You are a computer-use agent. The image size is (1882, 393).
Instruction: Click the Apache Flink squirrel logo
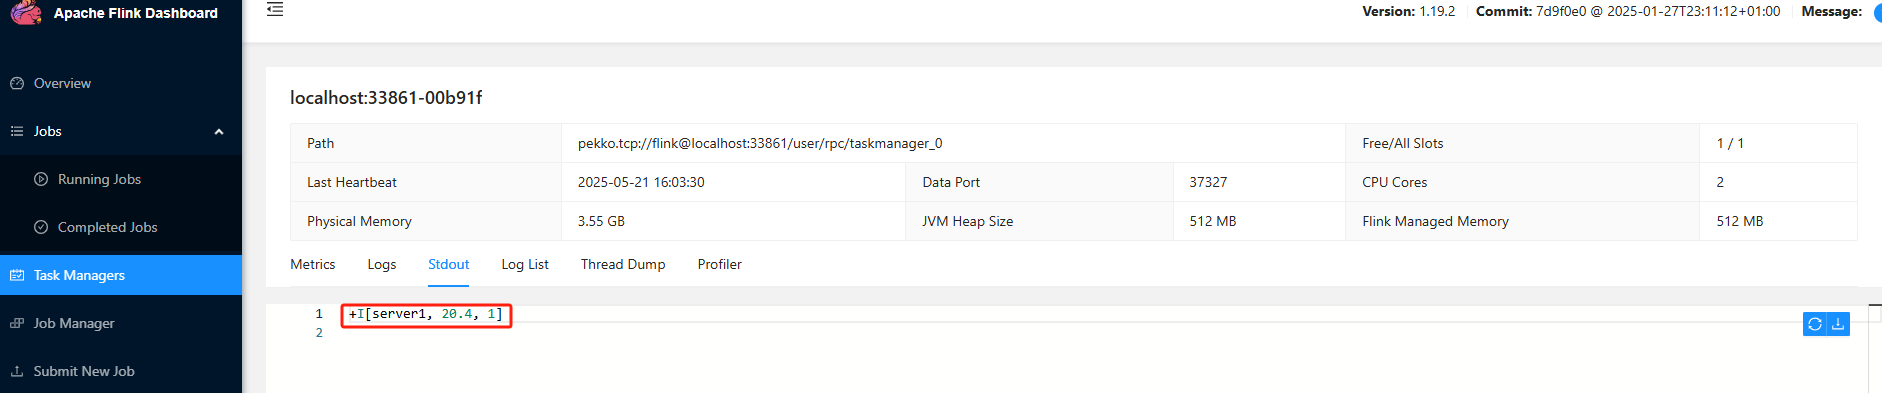coord(26,12)
